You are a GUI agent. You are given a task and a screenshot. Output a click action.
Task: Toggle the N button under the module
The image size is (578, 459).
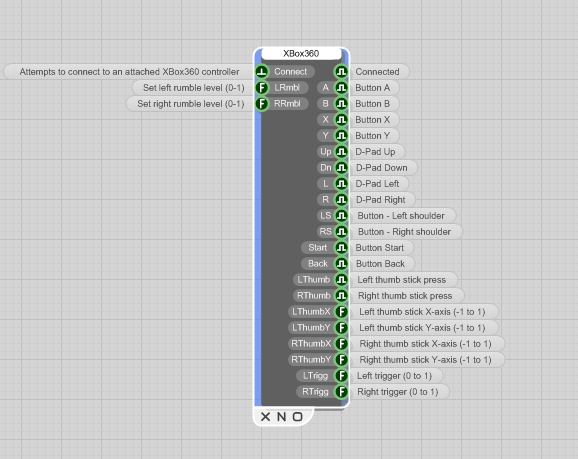[x=282, y=417]
